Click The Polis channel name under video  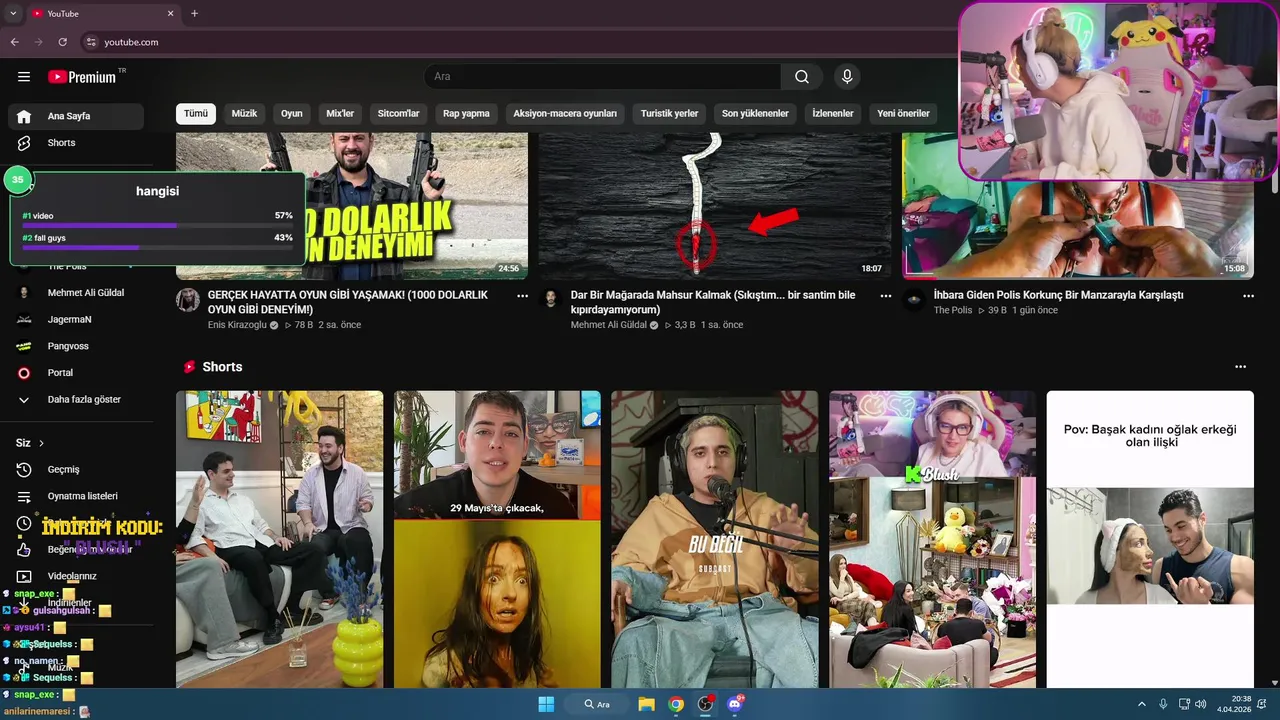953,310
